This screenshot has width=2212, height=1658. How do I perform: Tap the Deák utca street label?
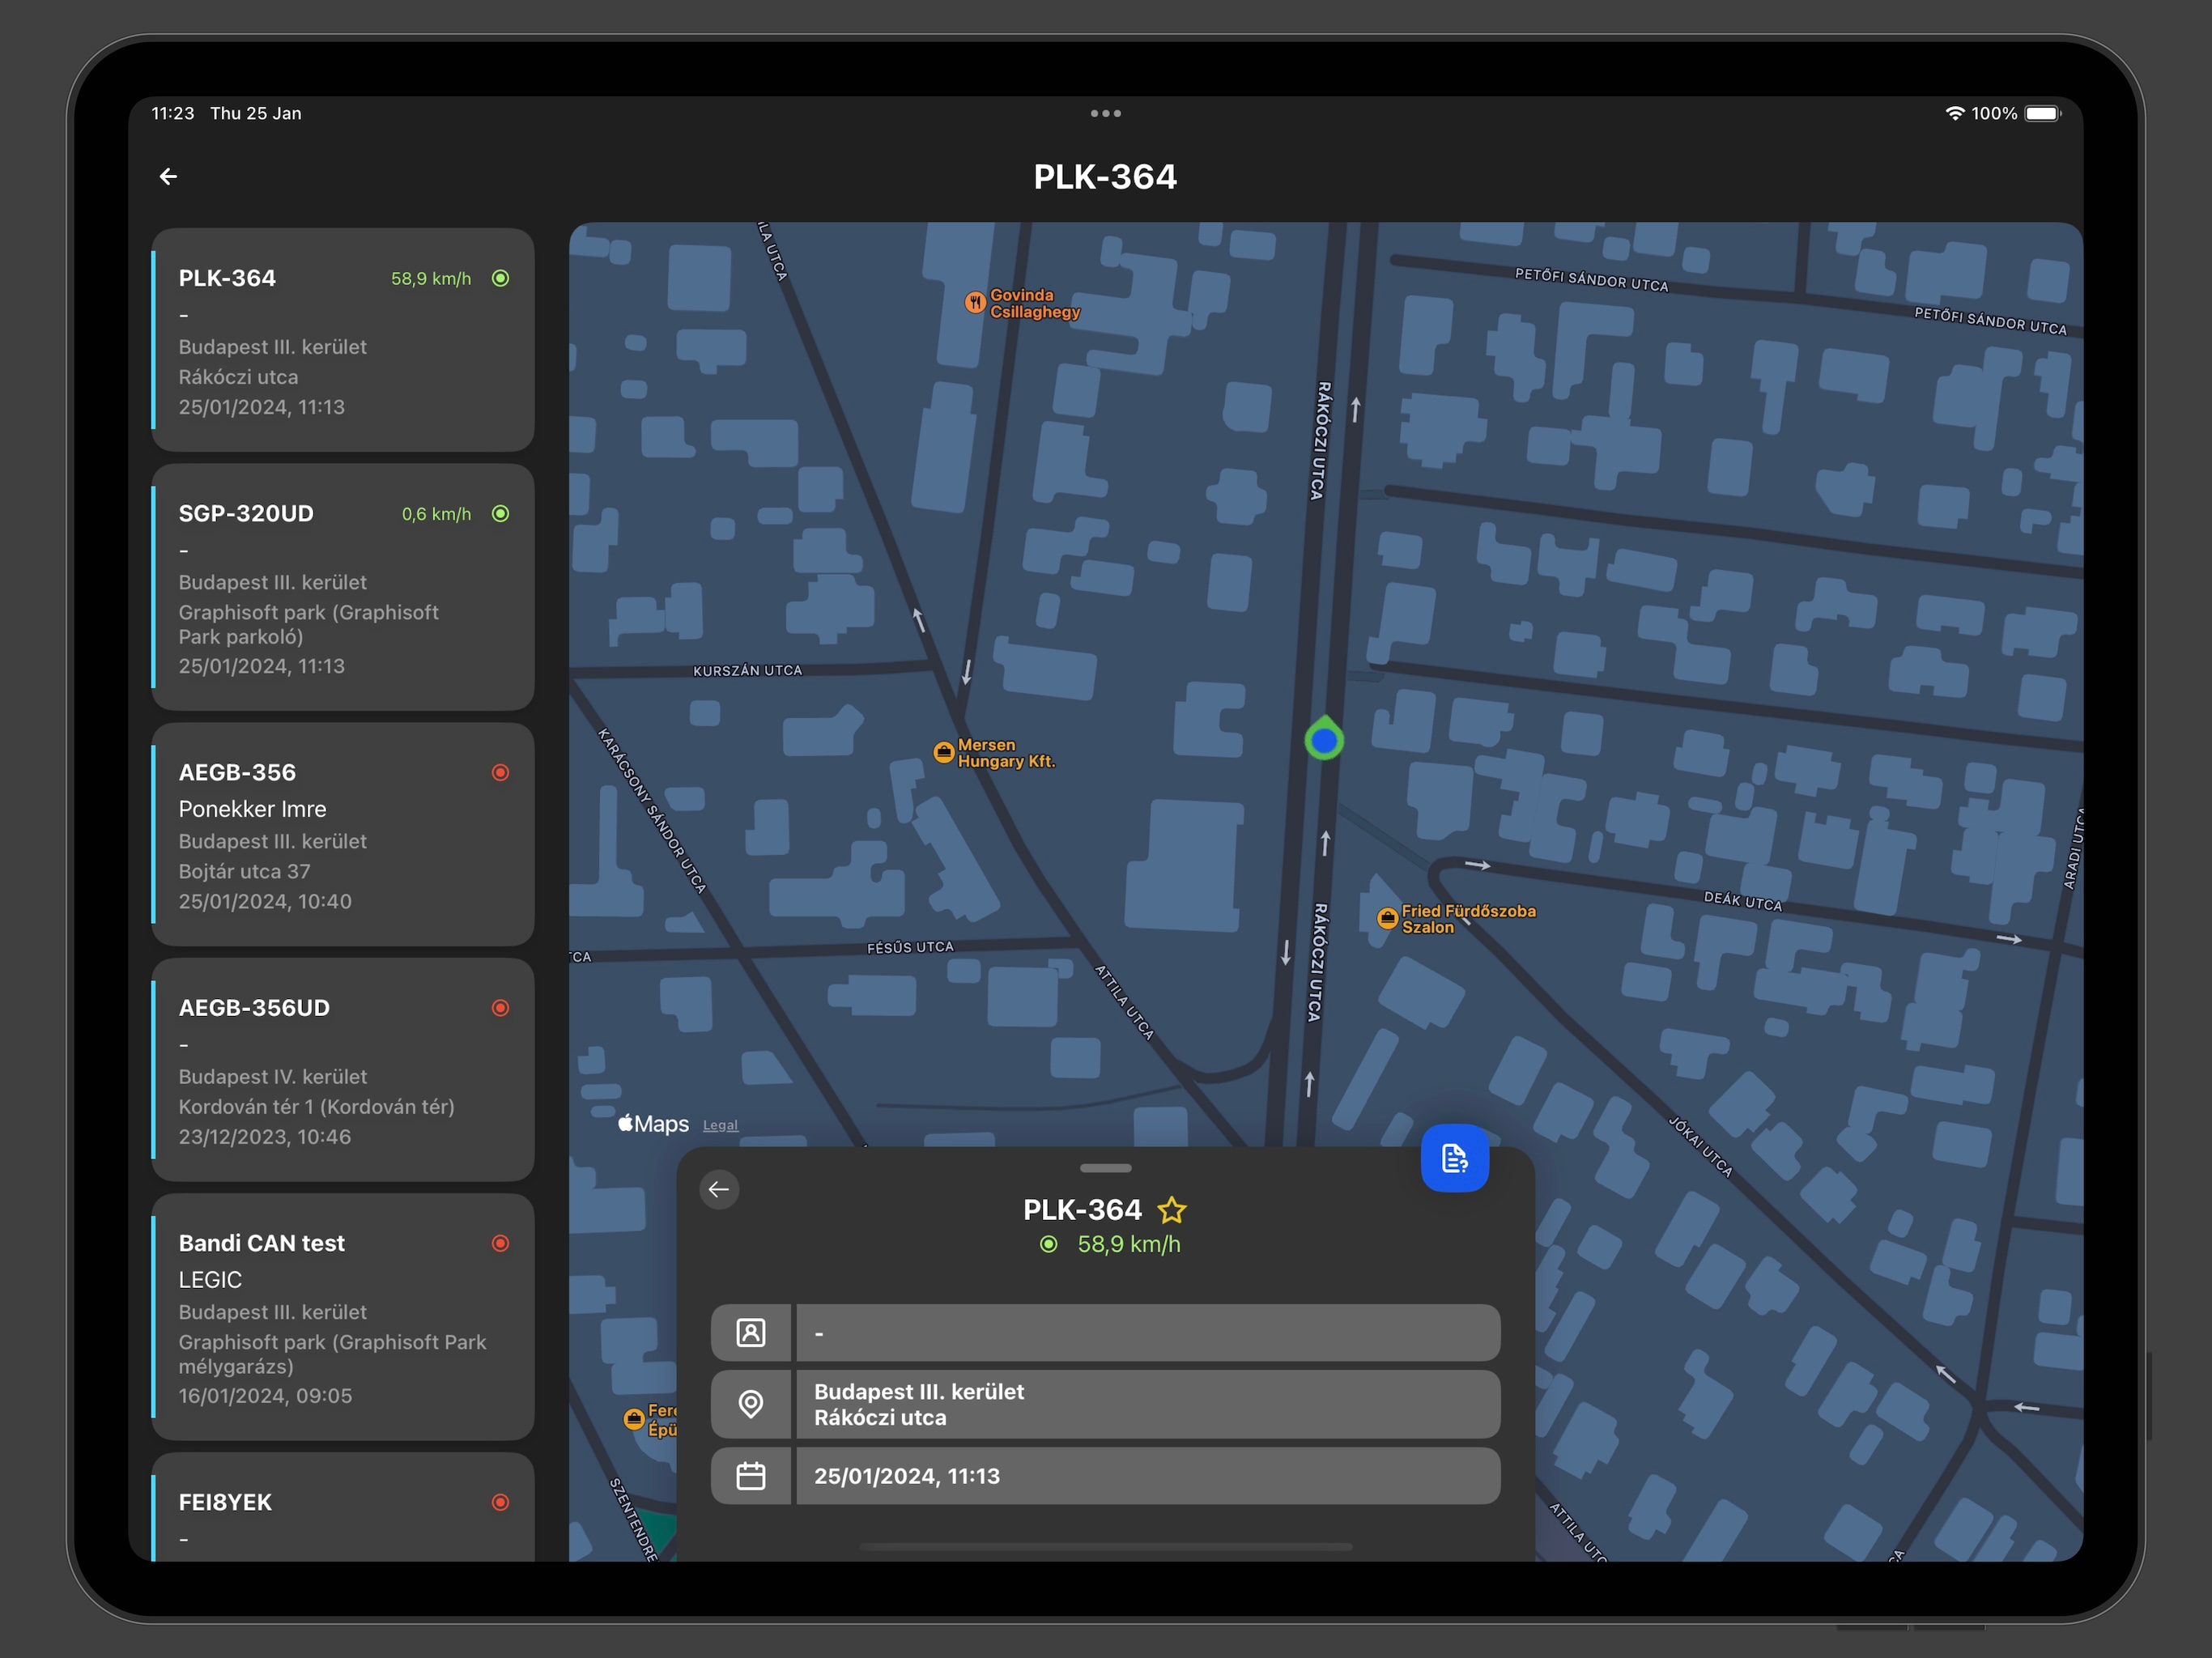[1743, 901]
